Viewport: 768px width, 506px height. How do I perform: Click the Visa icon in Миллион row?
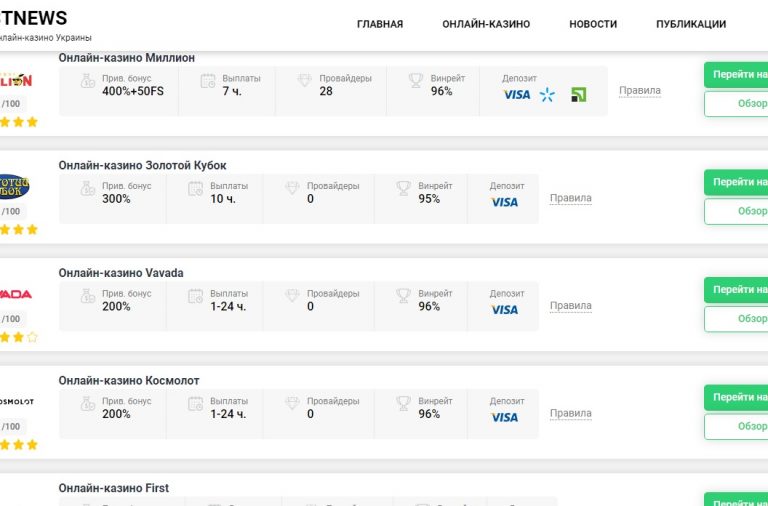tap(517, 95)
